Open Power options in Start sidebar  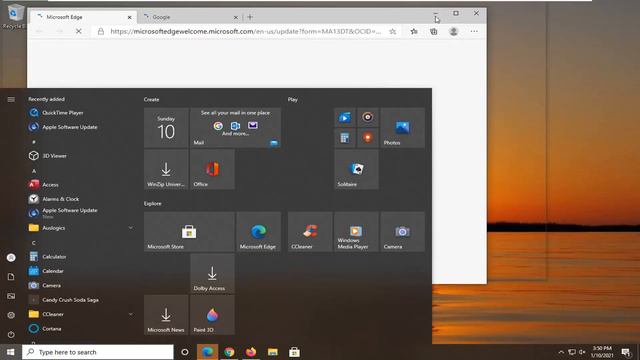point(11,334)
